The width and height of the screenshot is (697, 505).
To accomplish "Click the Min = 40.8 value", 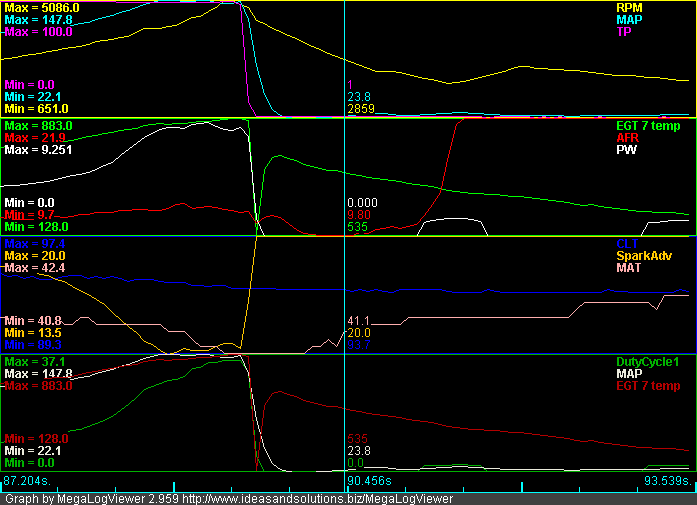I will coord(33,321).
